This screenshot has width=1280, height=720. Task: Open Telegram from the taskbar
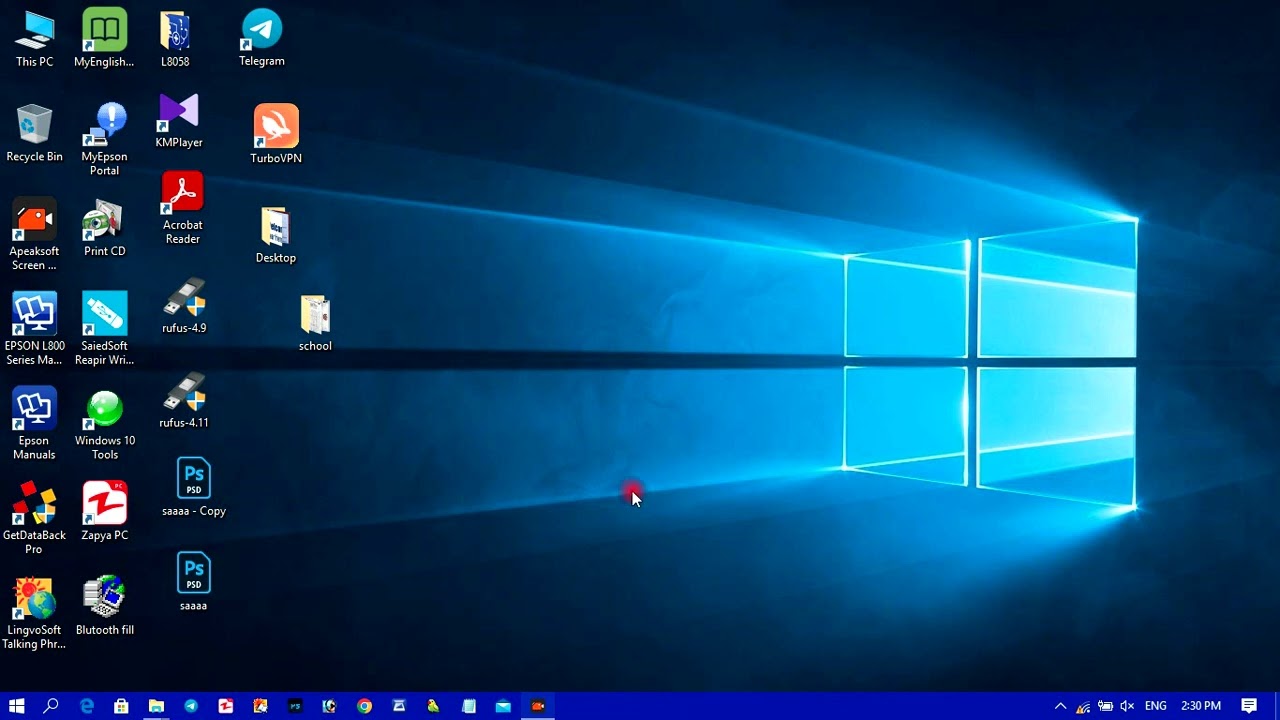point(191,706)
